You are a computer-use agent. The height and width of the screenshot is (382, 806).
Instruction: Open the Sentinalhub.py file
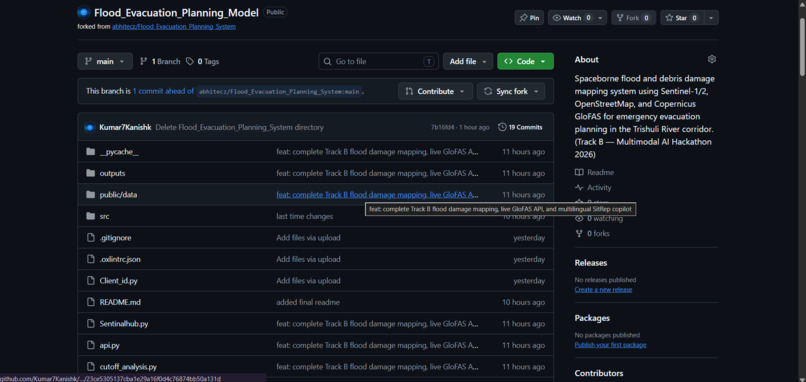[x=124, y=324]
